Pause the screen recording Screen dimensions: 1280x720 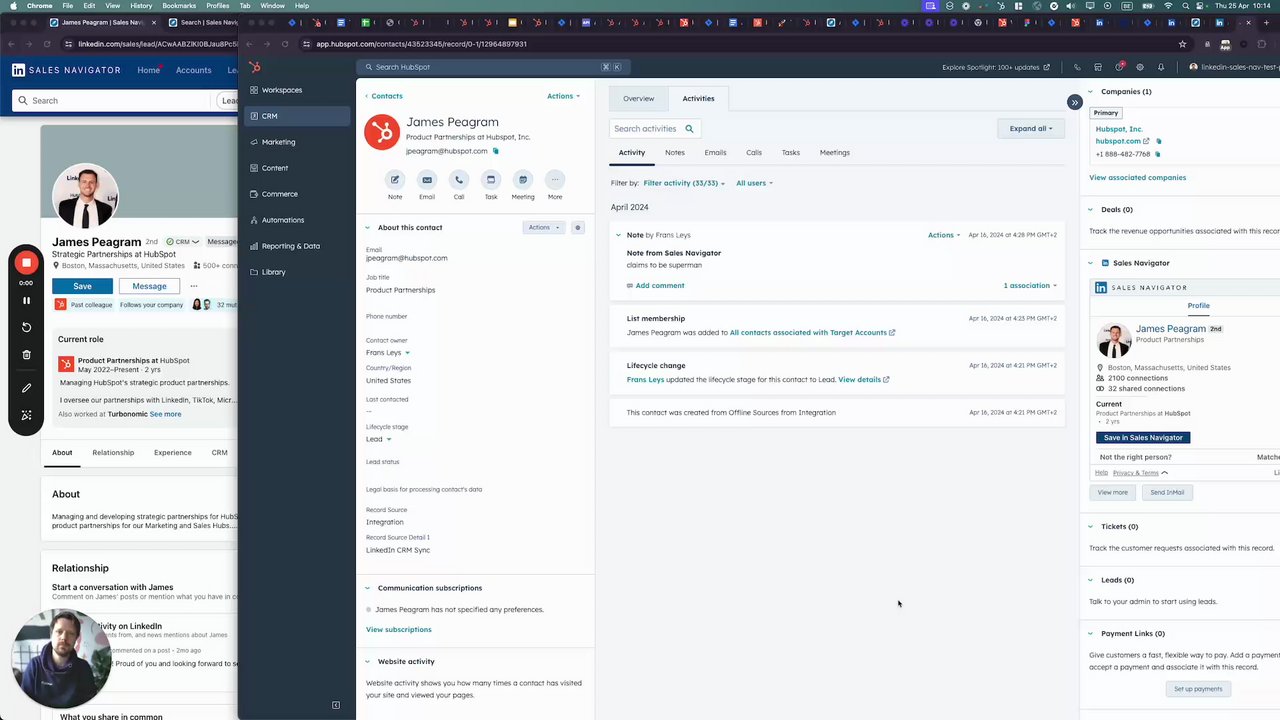[27, 300]
